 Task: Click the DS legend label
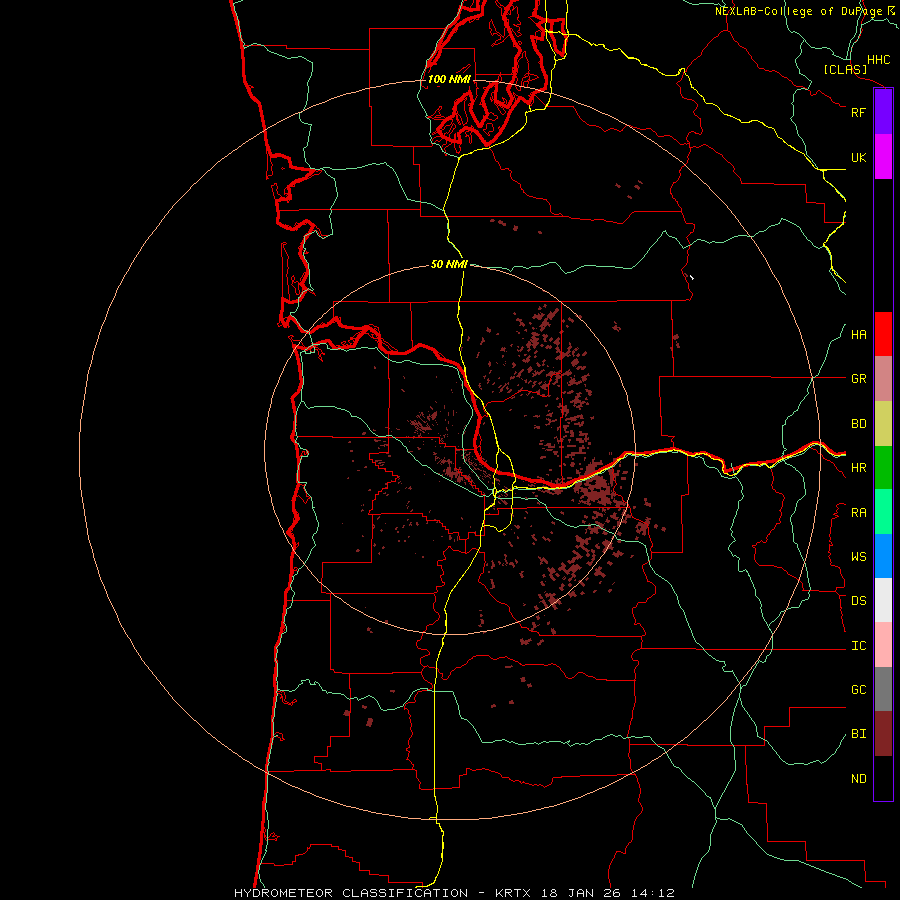pyautogui.click(x=858, y=601)
